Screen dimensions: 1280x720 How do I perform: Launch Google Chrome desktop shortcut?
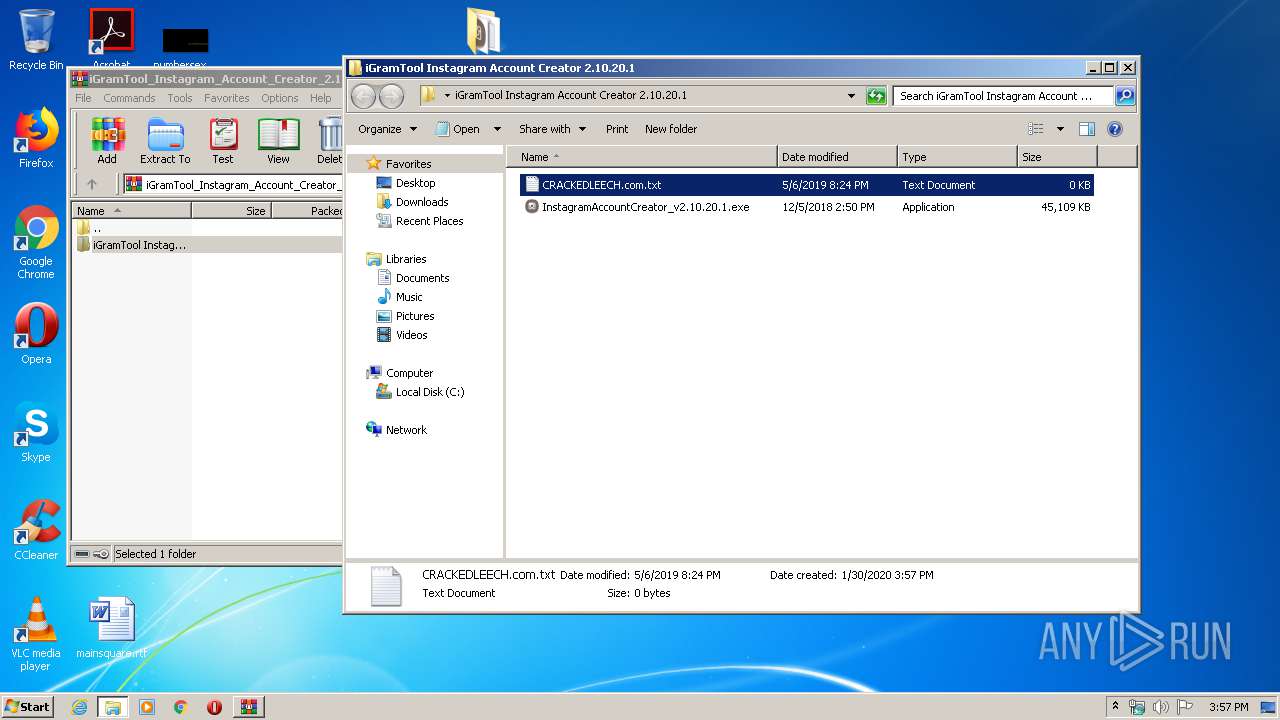coord(36,243)
